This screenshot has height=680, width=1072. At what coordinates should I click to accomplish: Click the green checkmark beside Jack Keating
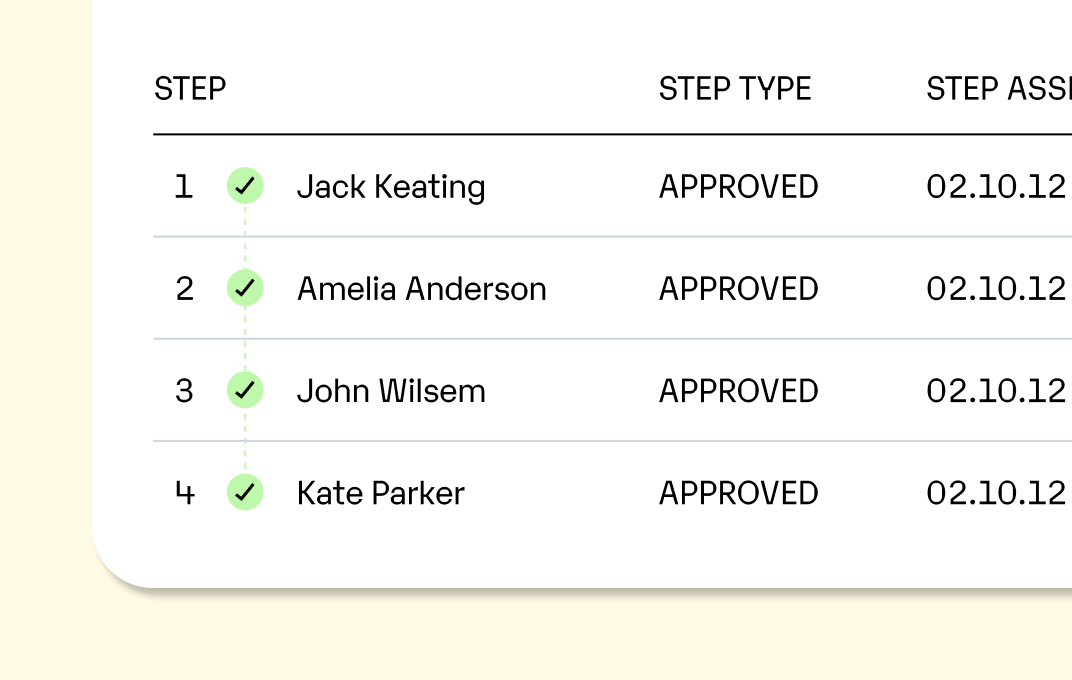coord(245,186)
